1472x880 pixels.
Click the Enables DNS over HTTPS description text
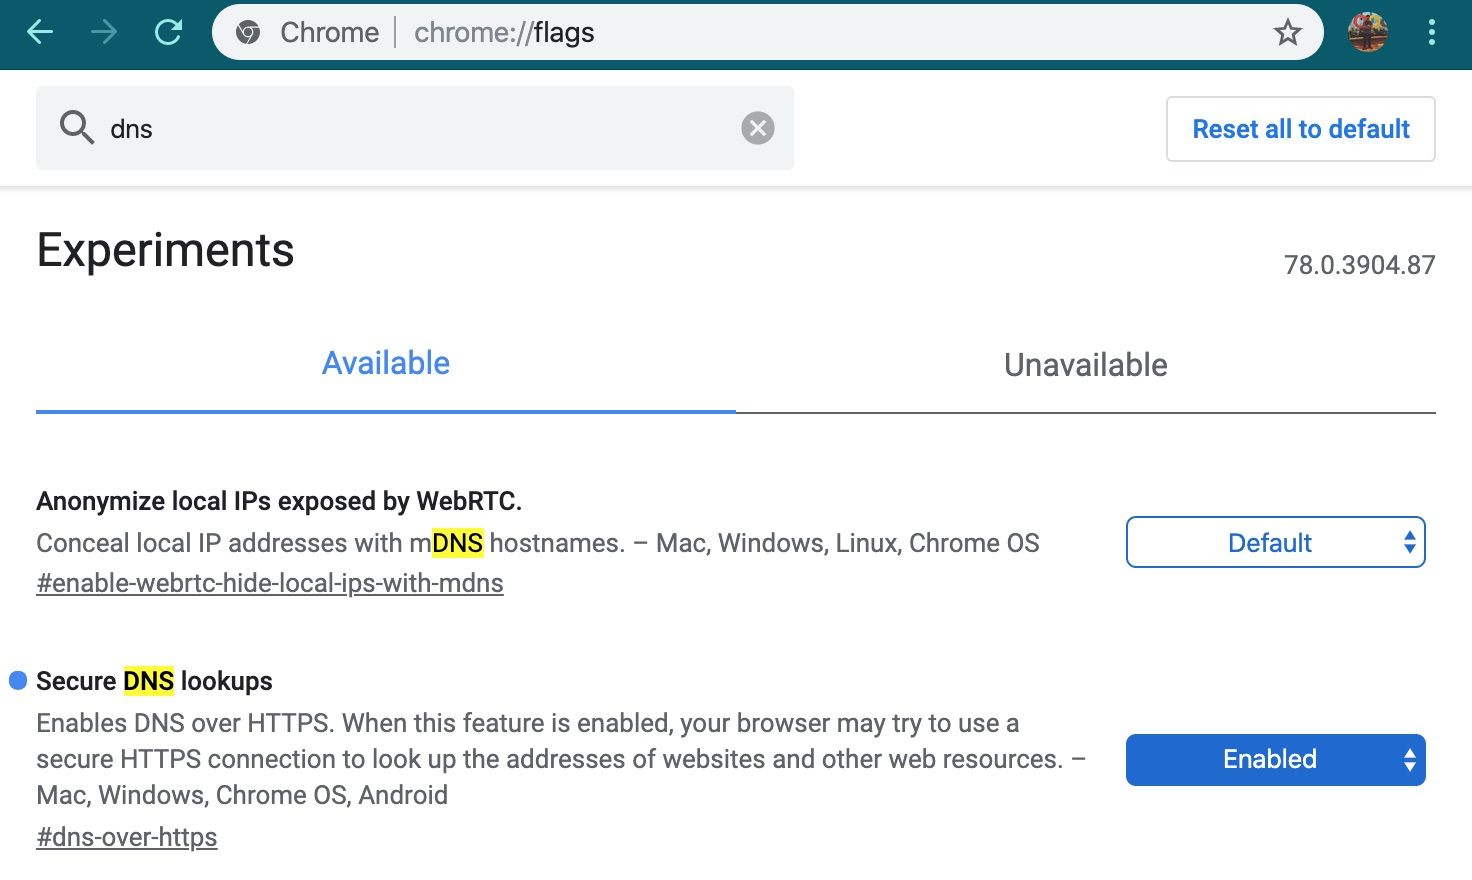click(x=560, y=759)
